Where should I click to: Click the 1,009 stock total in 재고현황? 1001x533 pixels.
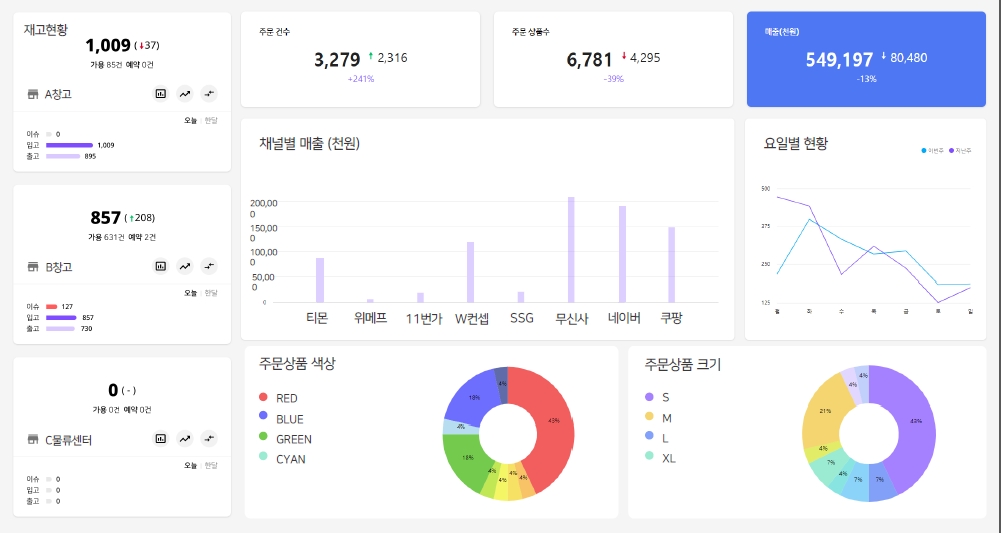pyautogui.click(x=108, y=45)
